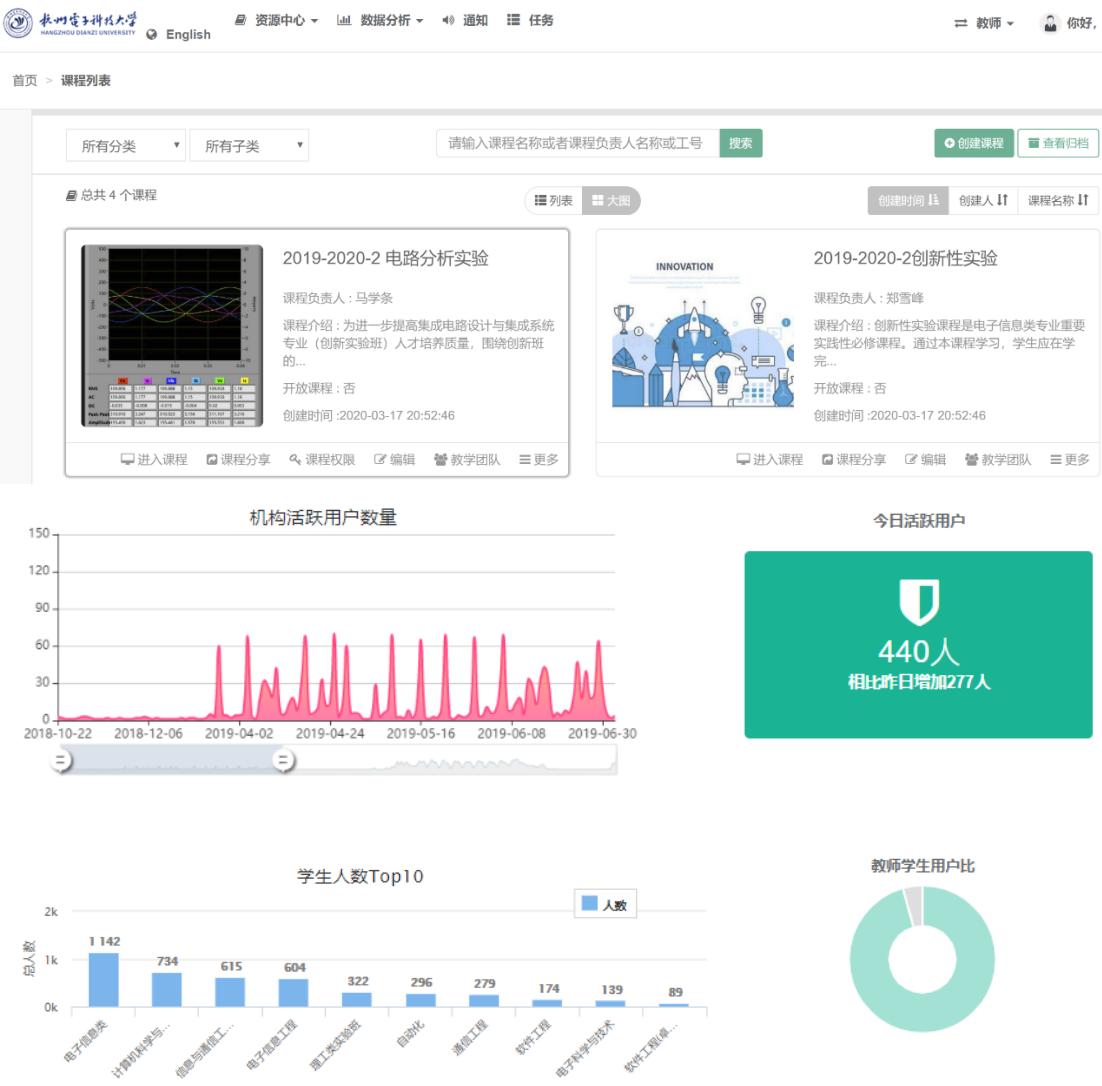Image resolution: width=1102 pixels, height=1086 pixels.
Task: Click the globe icon beside English
Action: tap(152, 34)
